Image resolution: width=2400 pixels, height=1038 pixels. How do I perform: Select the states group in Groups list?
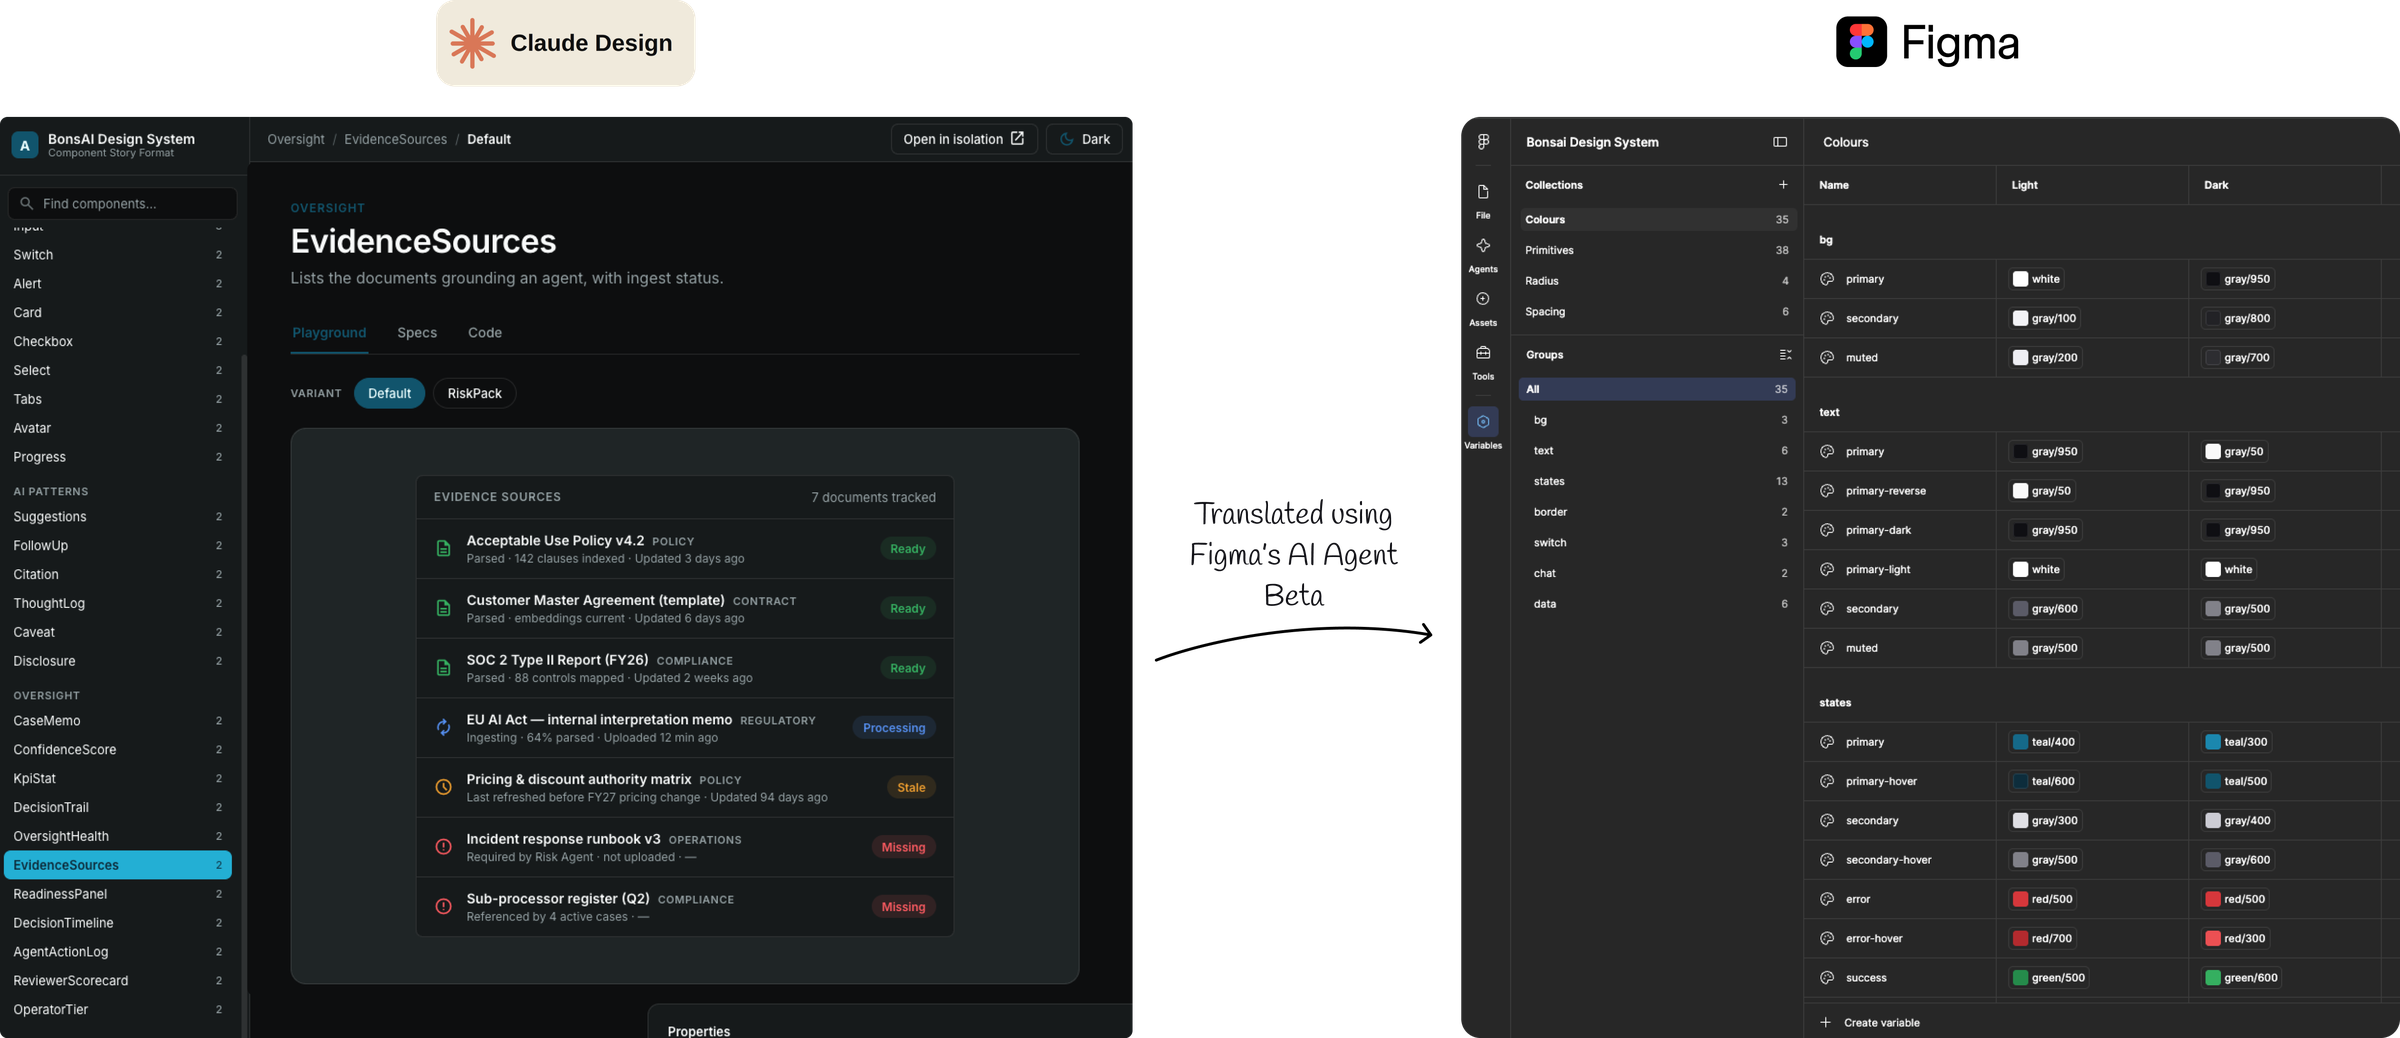tap(1657, 481)
